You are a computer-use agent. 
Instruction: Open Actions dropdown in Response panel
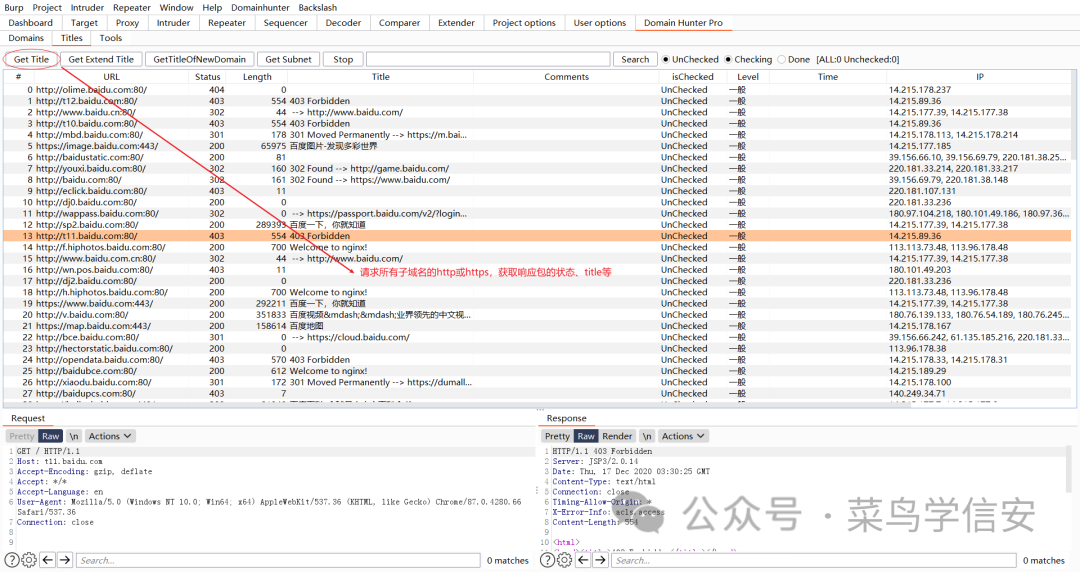(x=683, y=436)
